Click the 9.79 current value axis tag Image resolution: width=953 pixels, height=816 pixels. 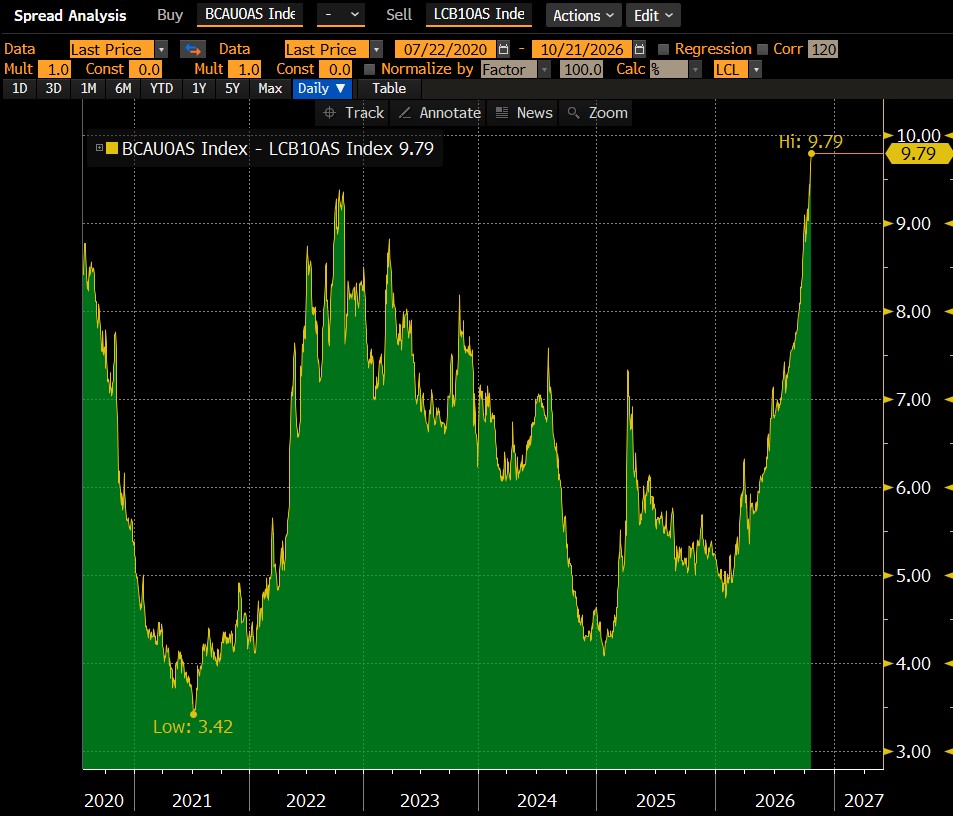tap(918, 154)
